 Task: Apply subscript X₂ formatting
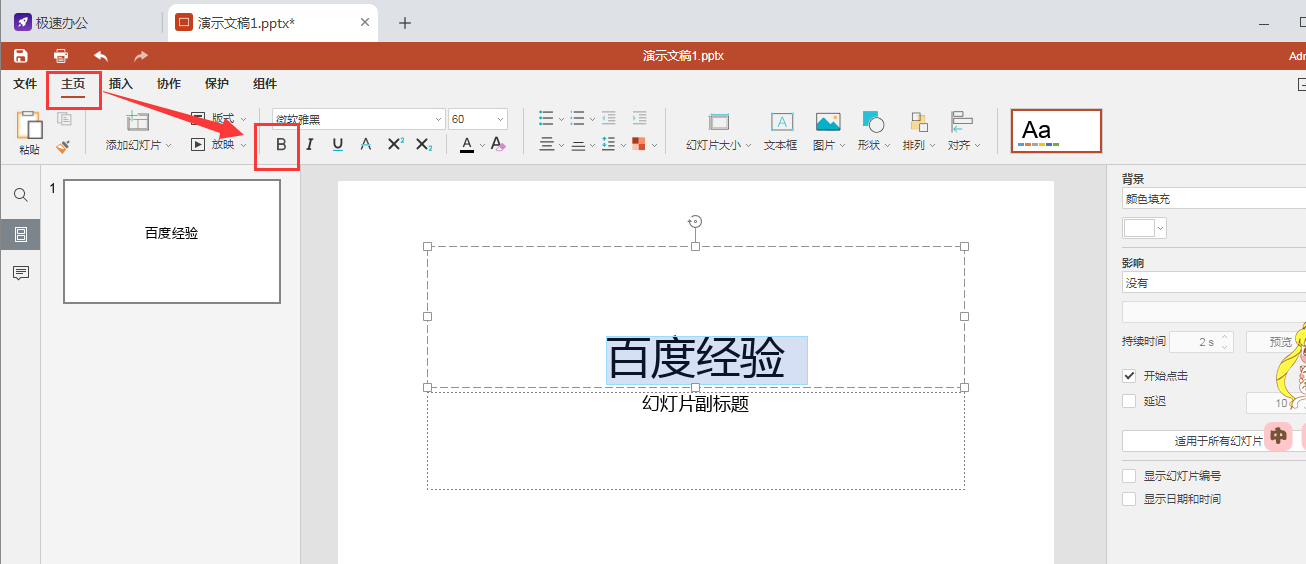(424, 145)
